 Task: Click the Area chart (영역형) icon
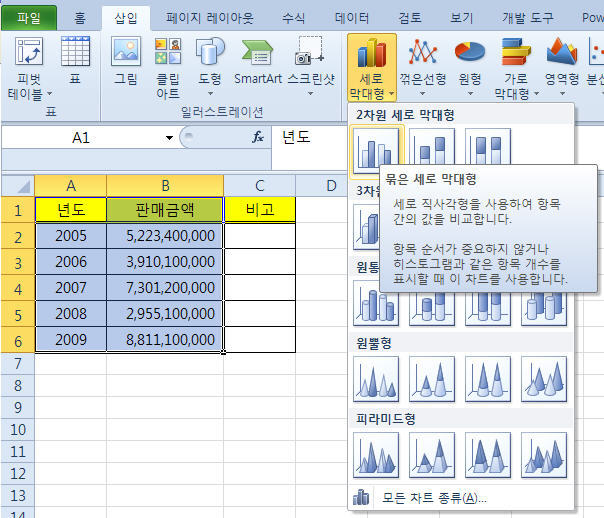(x=561, y=54)
